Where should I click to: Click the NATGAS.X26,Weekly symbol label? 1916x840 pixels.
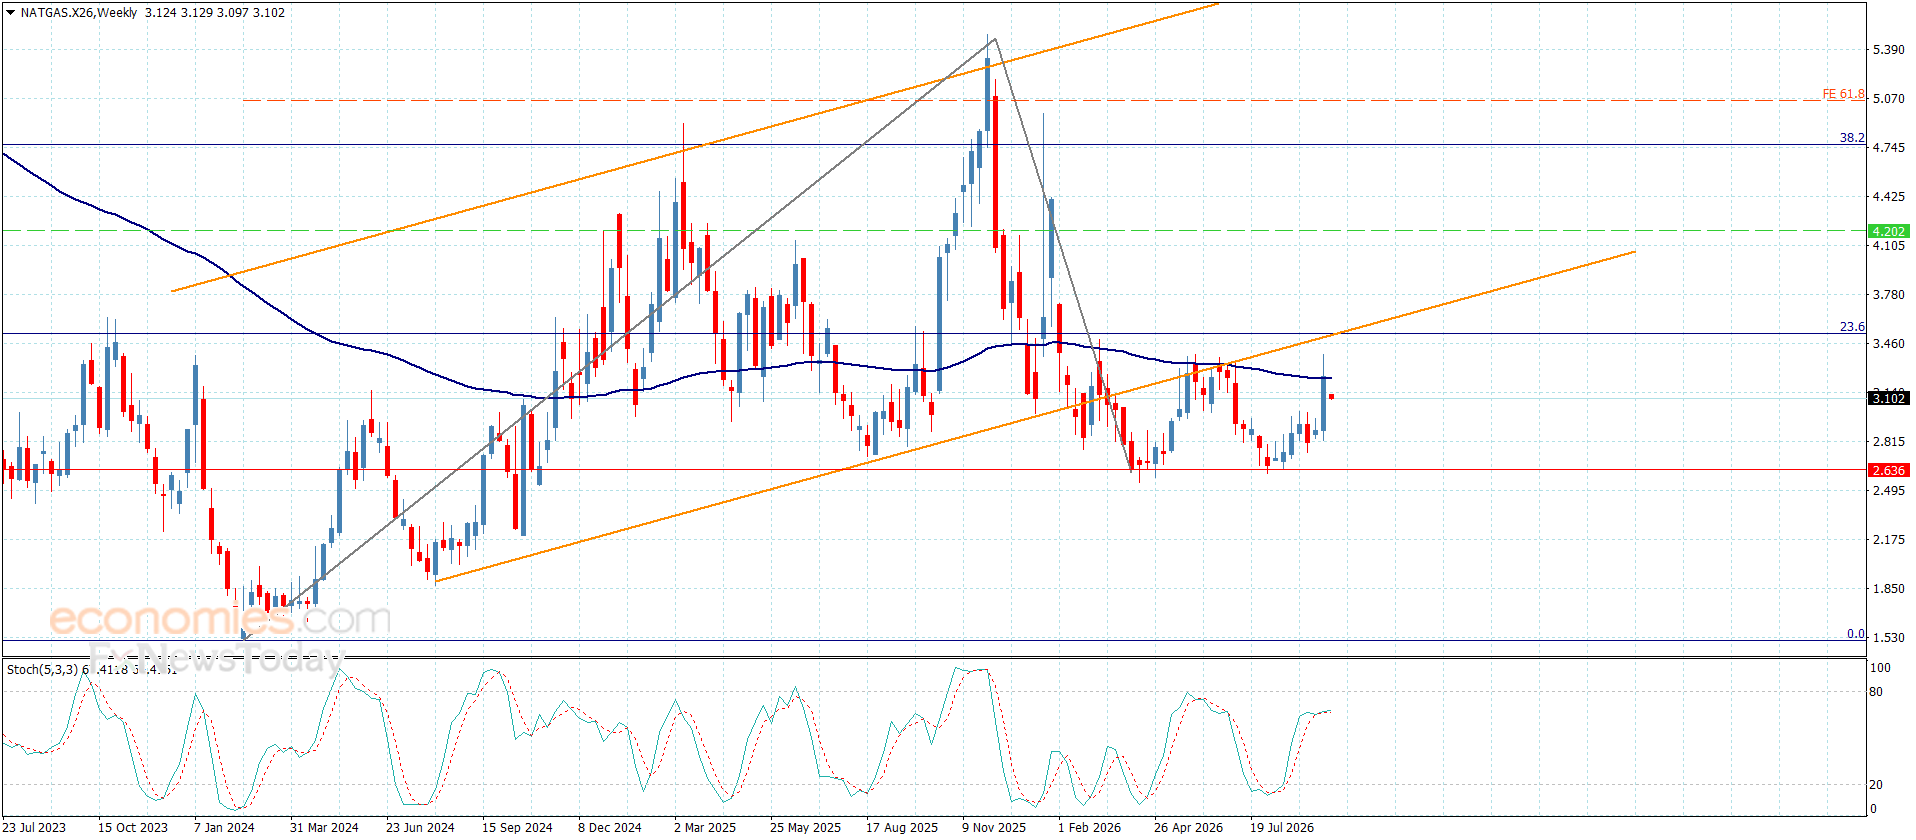[79, 13]
